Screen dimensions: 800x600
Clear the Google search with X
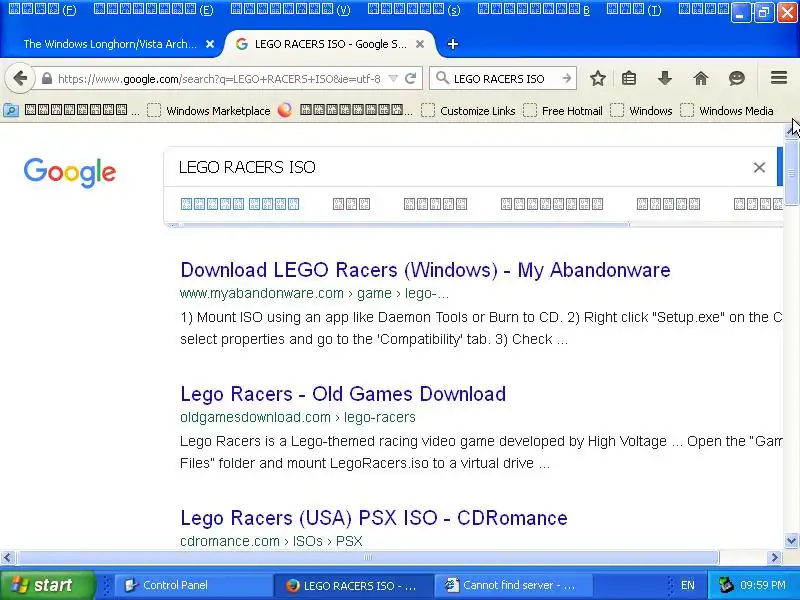759,167
